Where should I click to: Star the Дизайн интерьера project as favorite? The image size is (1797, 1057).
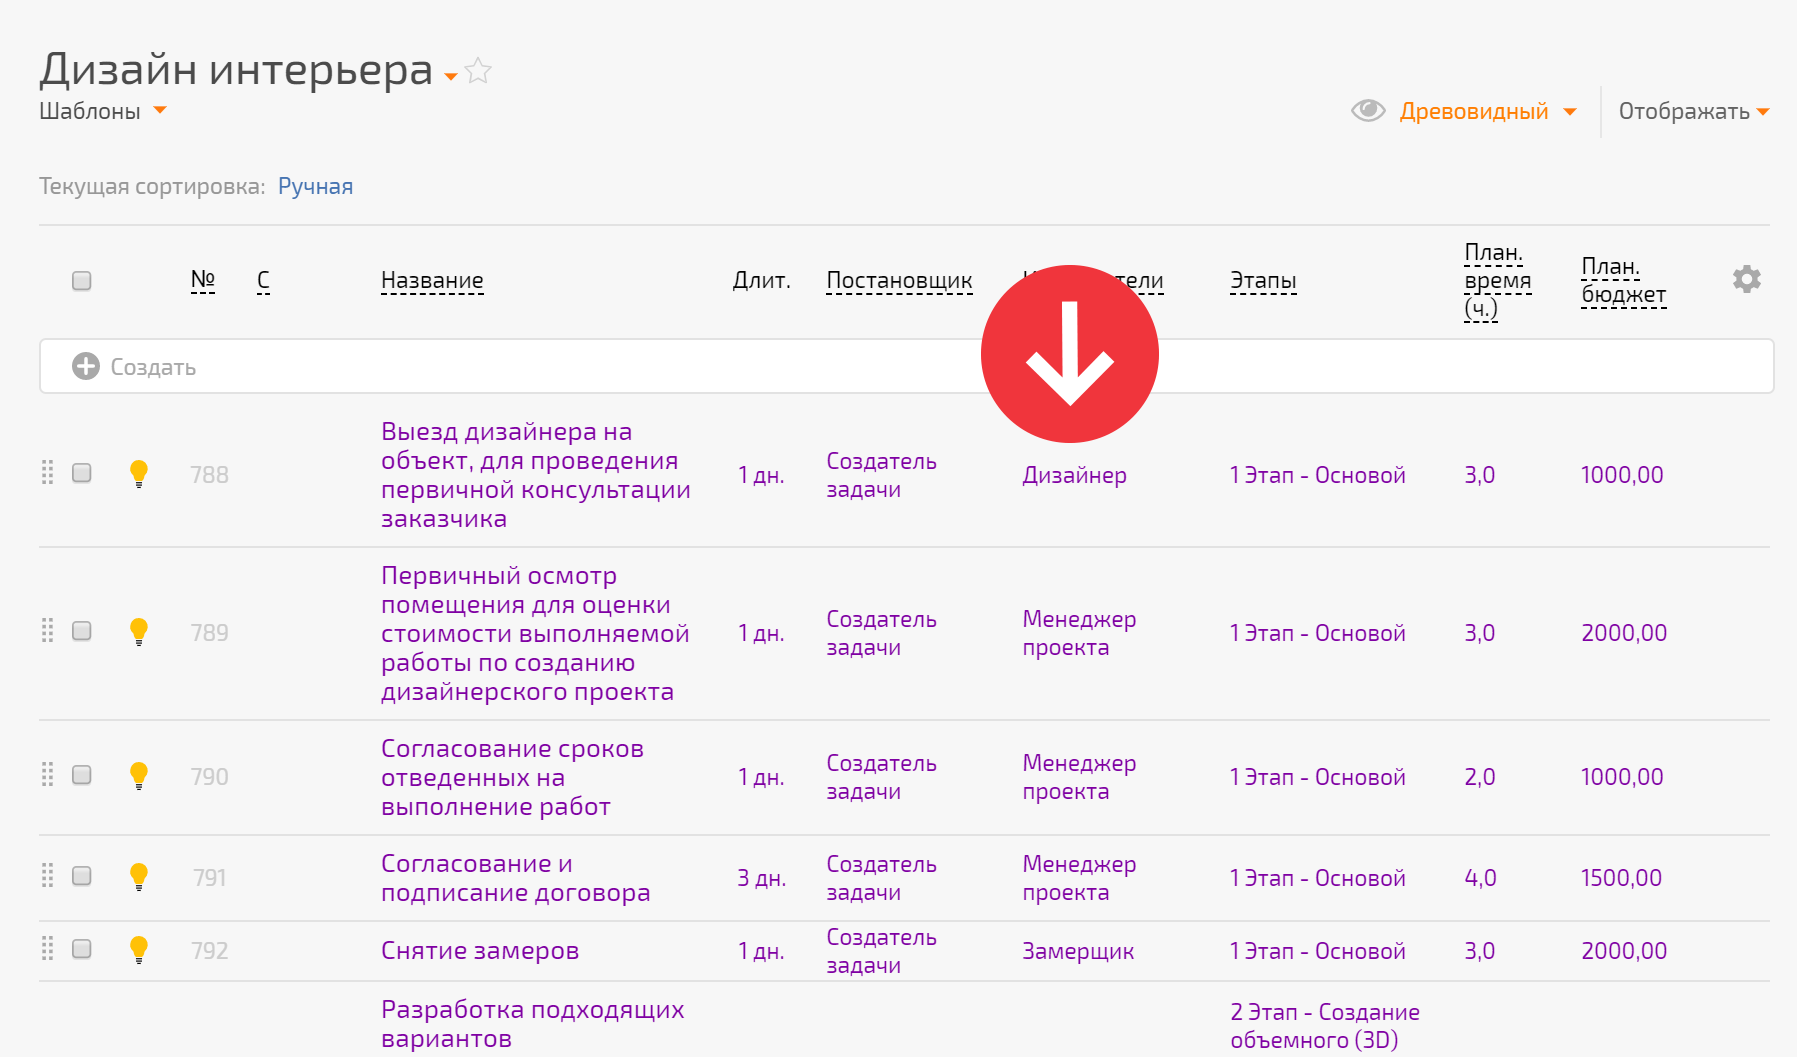click(x=479, y=71)
